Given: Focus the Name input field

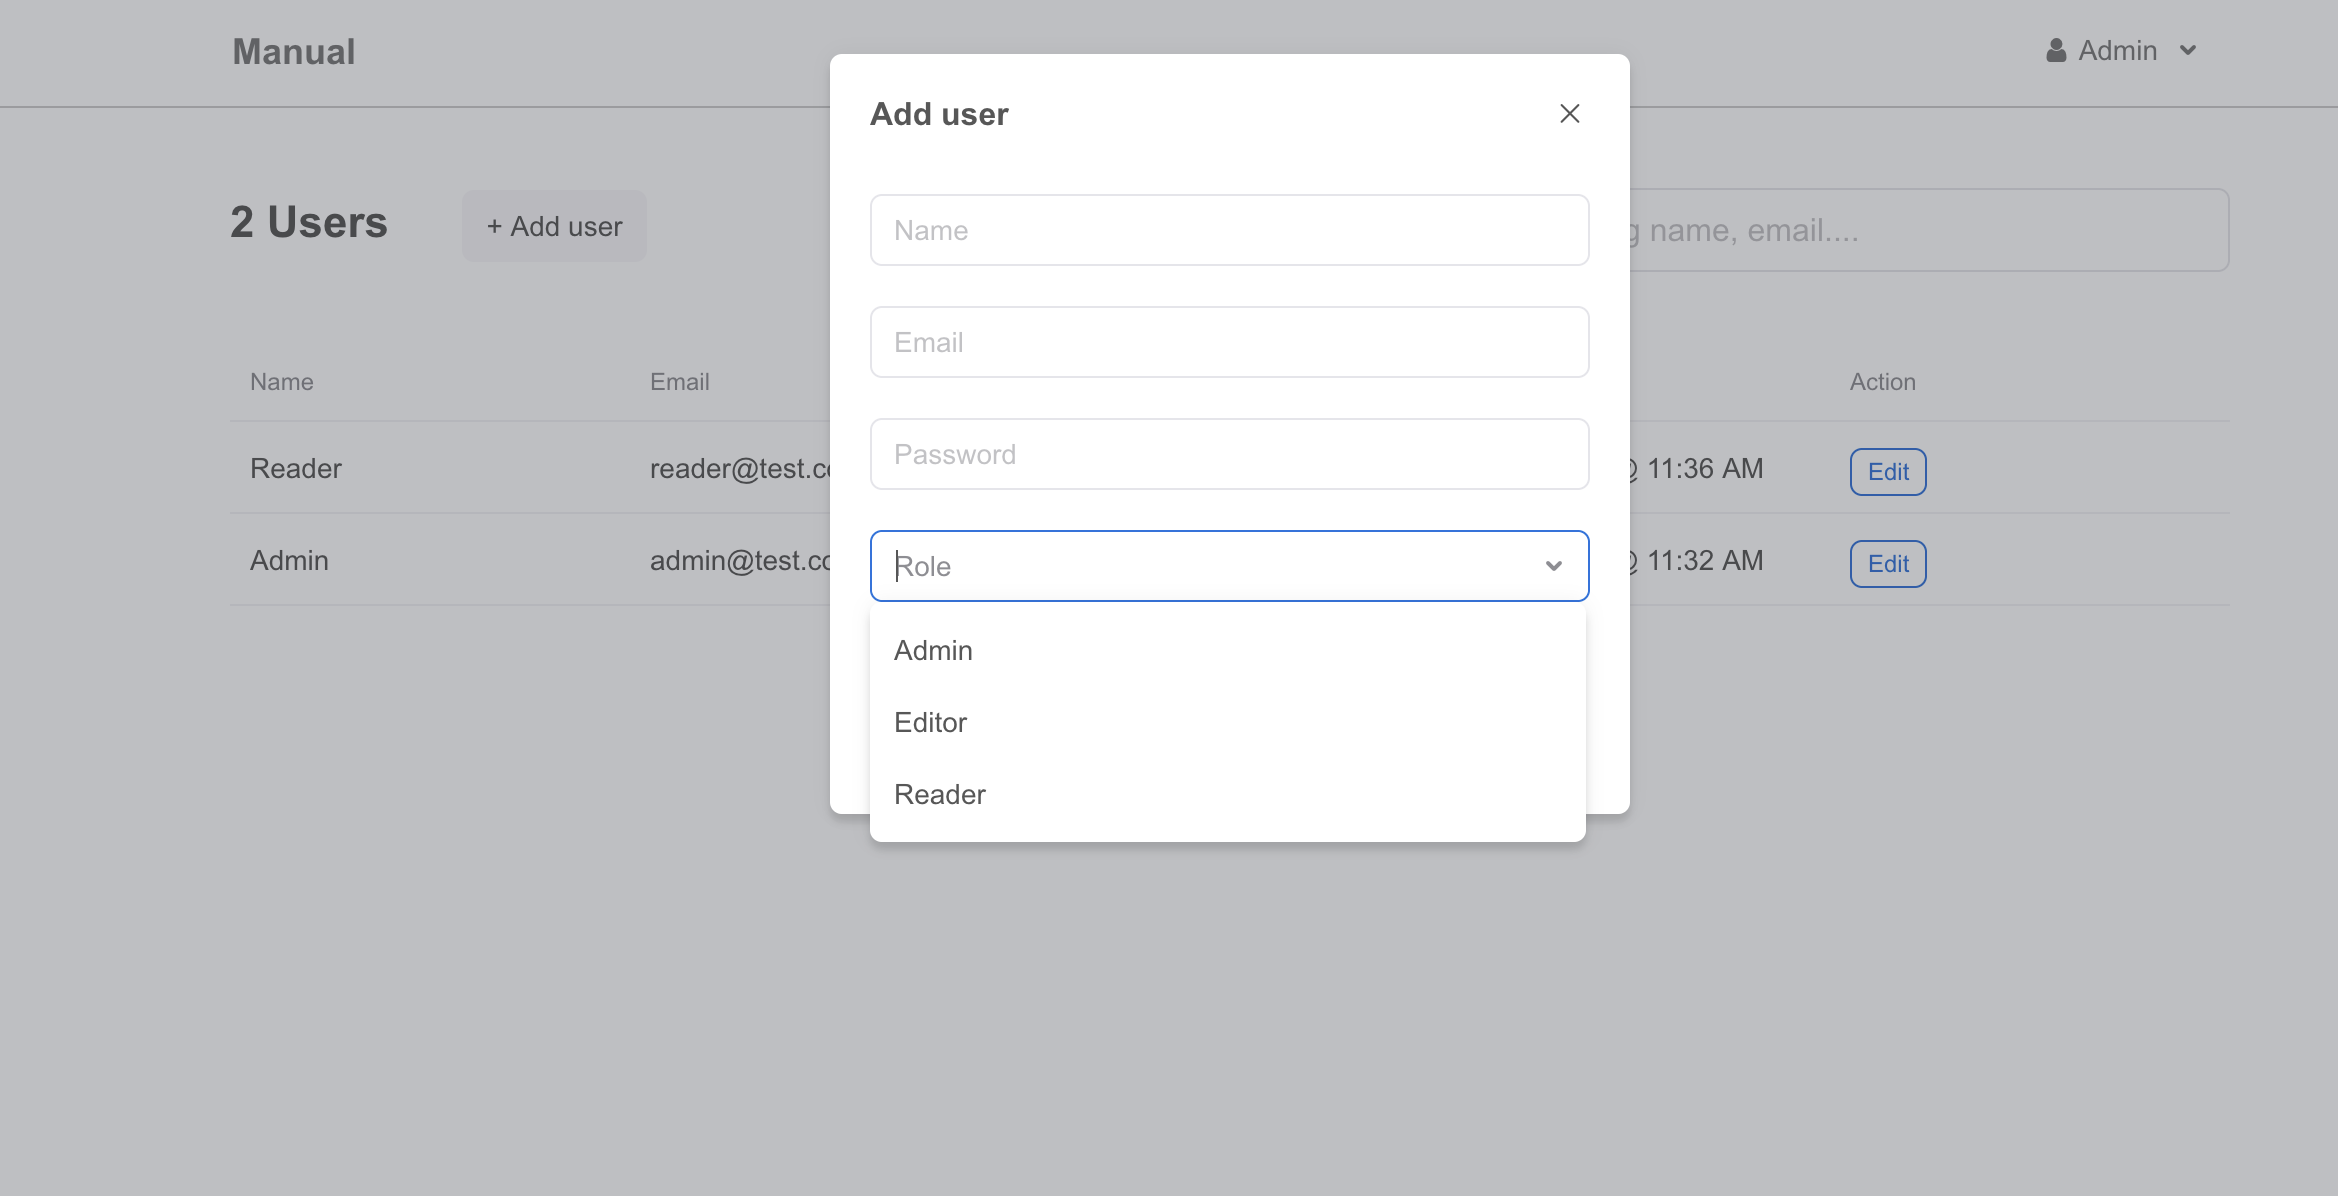Looking at the screenshot, I should point(1229,231).
